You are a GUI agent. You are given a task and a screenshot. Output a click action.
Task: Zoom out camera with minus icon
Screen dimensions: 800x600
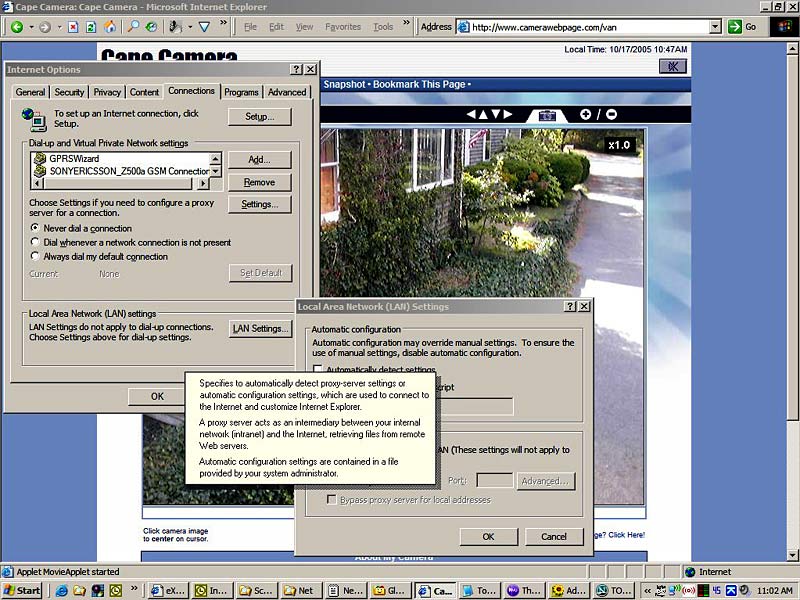611,115
